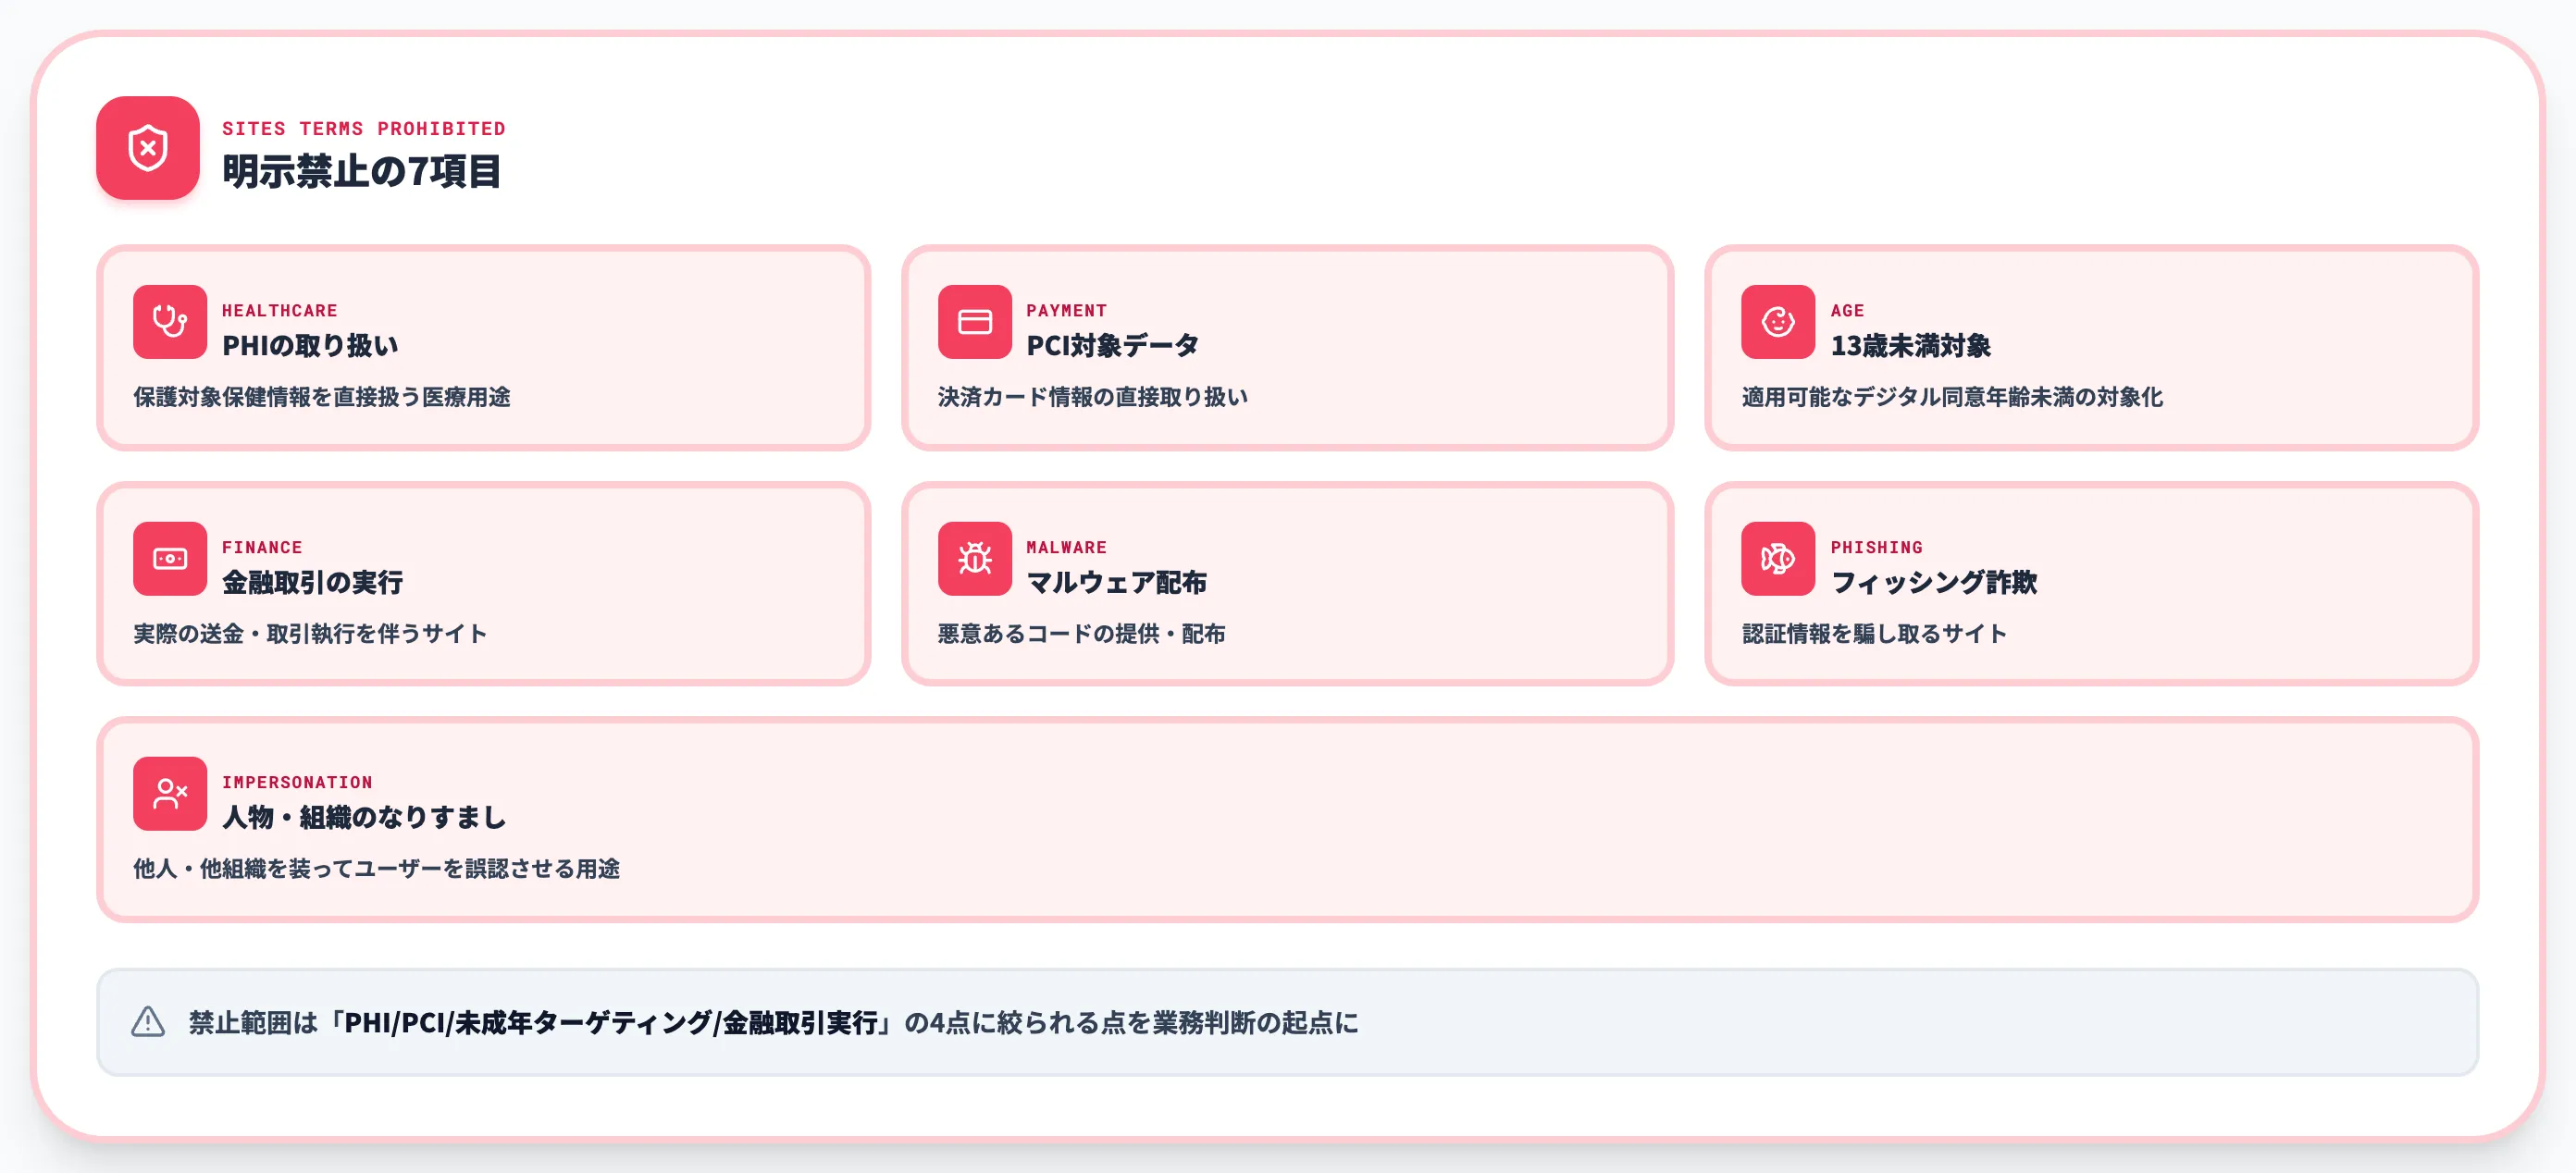The height and width of the screenshot is (1173, 2576).
Task: Click the title PCI対象データ
Action: point(1112,346)
